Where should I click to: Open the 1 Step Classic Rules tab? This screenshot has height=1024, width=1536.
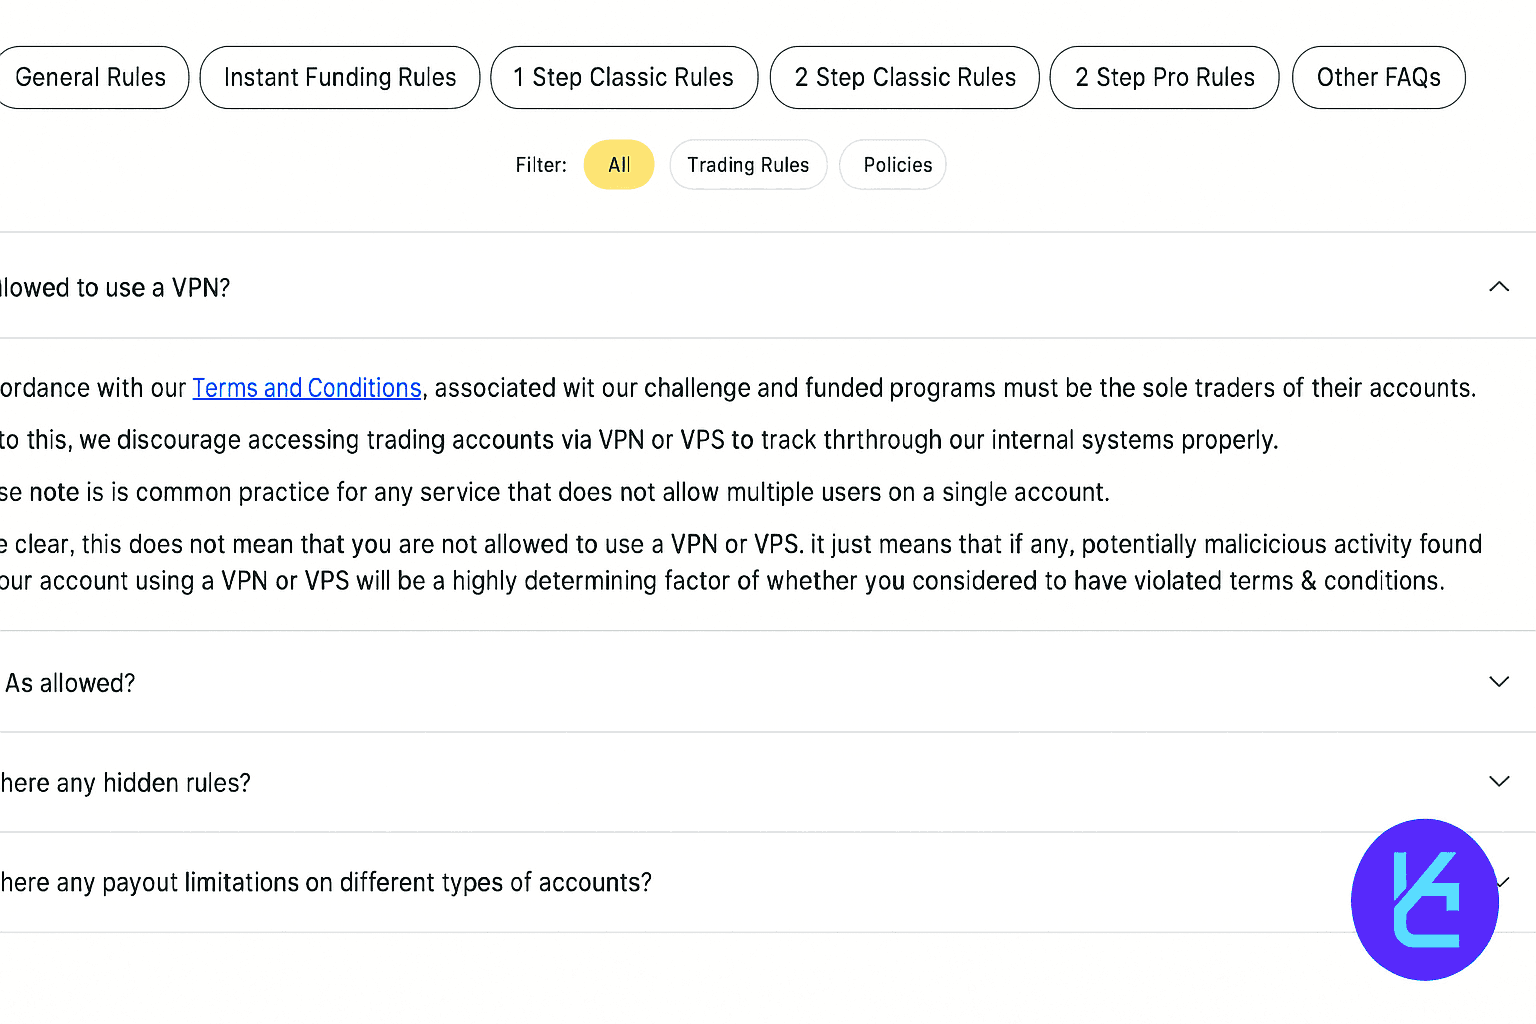[624, 77]
